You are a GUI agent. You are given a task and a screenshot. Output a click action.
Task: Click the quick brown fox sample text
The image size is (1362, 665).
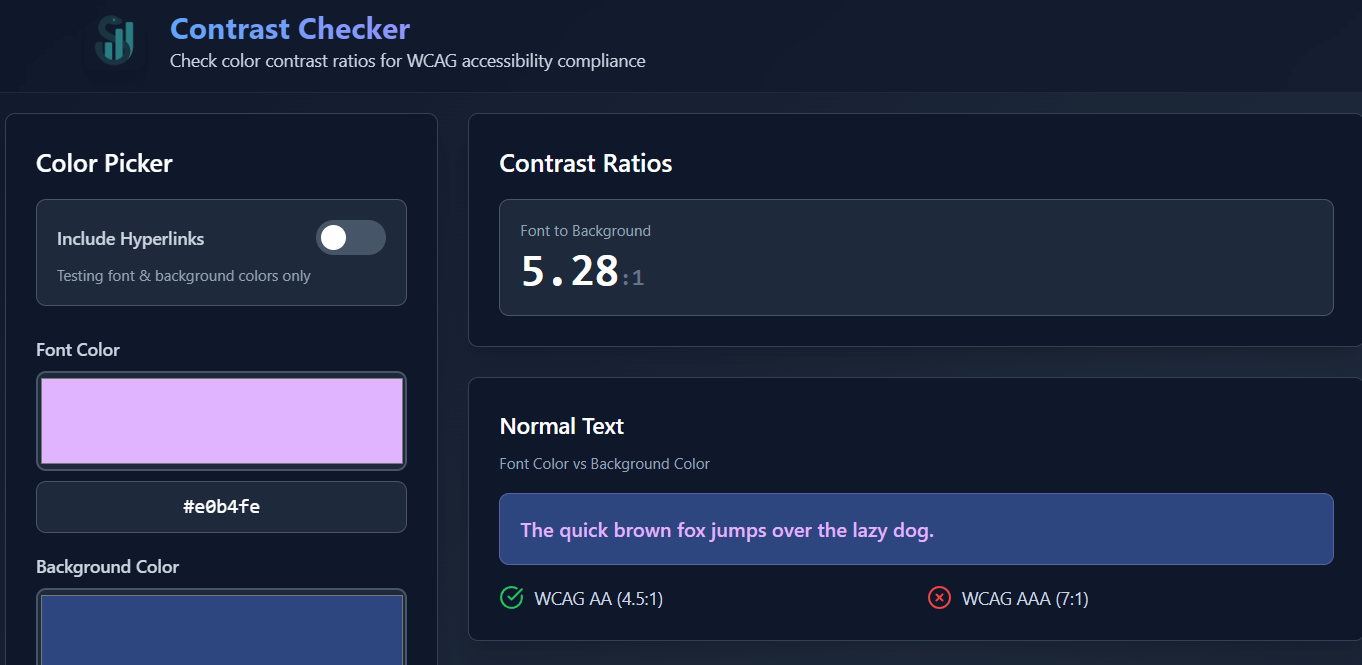[727, 530]
